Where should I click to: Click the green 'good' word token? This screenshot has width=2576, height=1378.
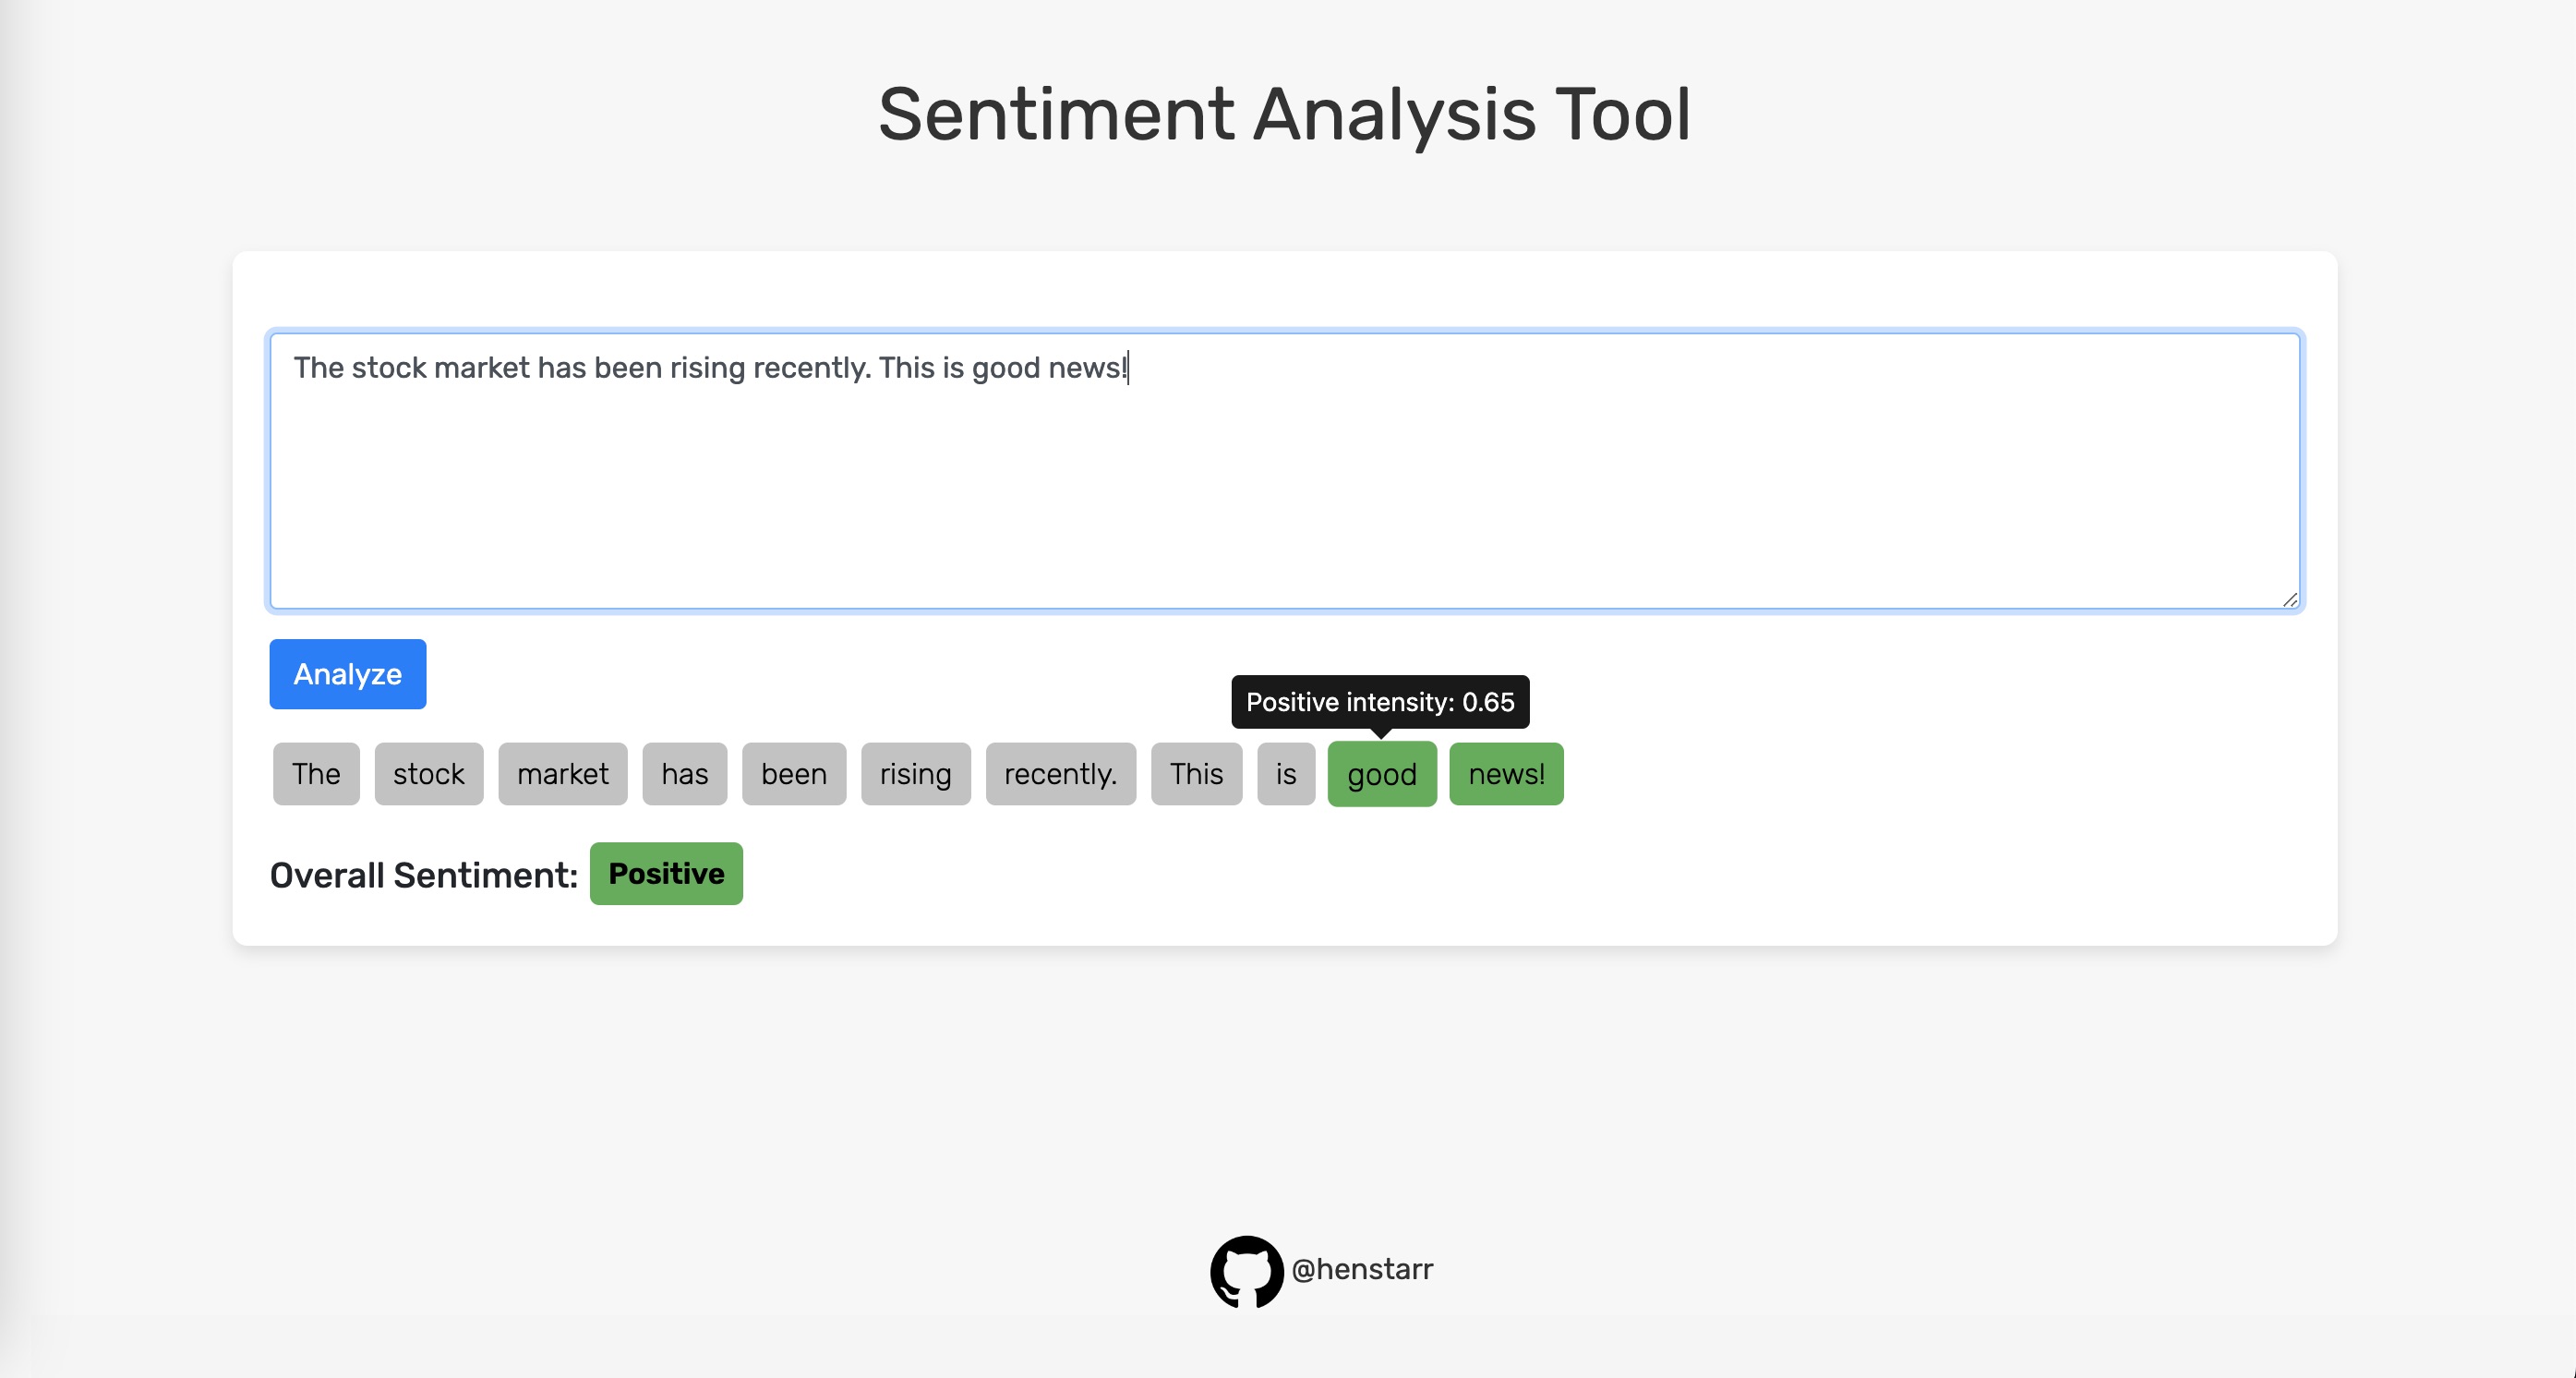[1382, 774]
